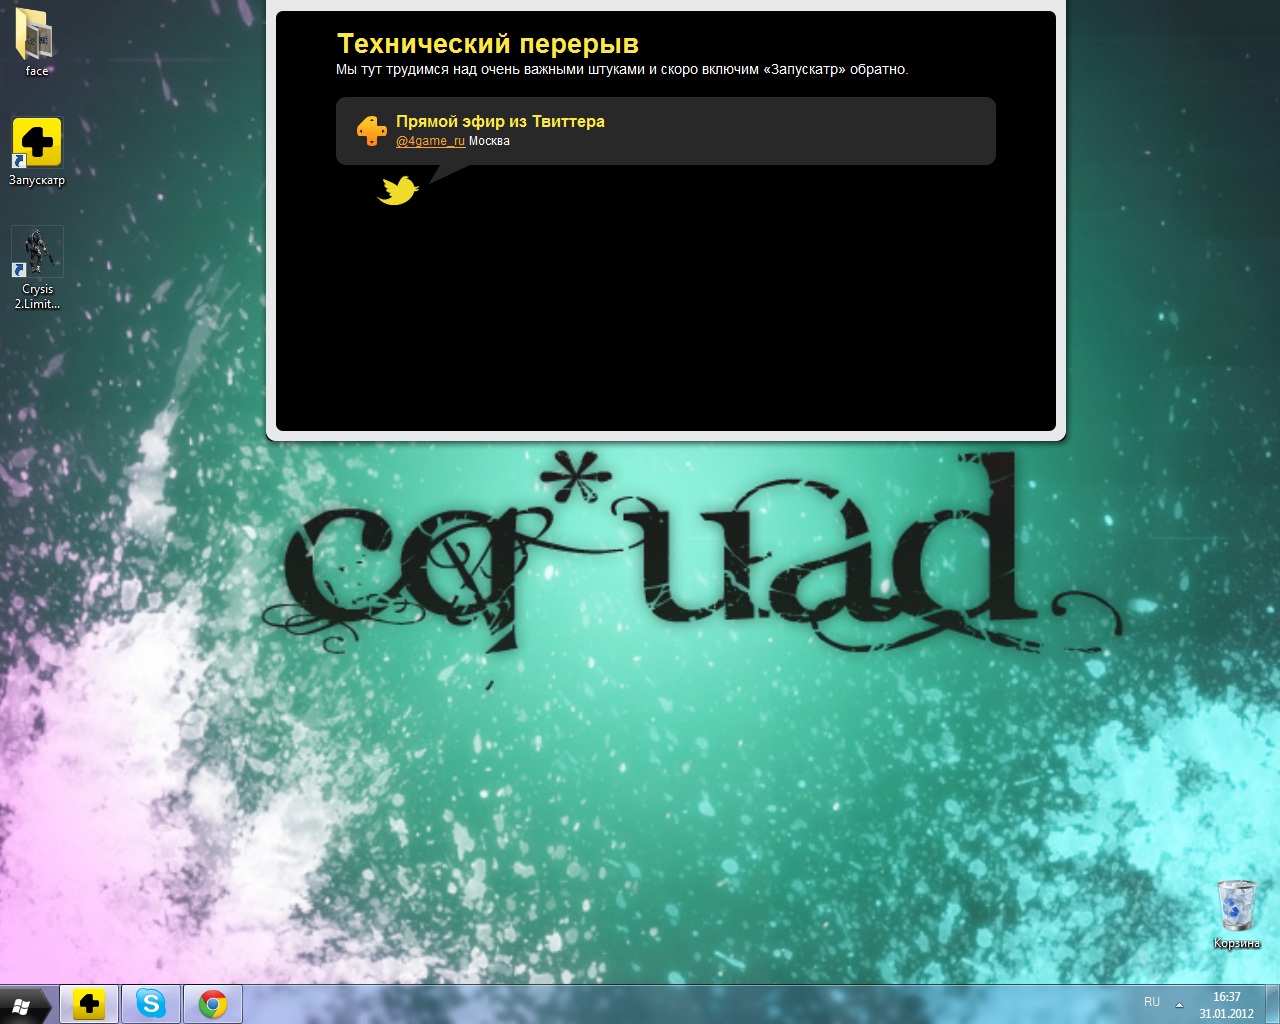The width and height of the screenshot is (1280, 1024).
Task: Open the Windows Start menu
Action: pos(22,1005)
